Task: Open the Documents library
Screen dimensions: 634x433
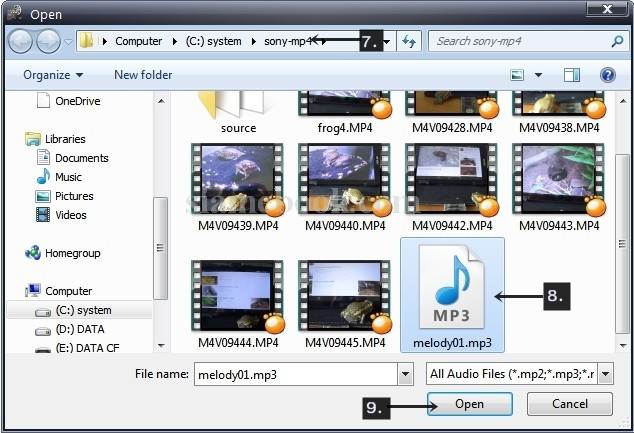Action: pyautogui.click(x=82, y=158)
